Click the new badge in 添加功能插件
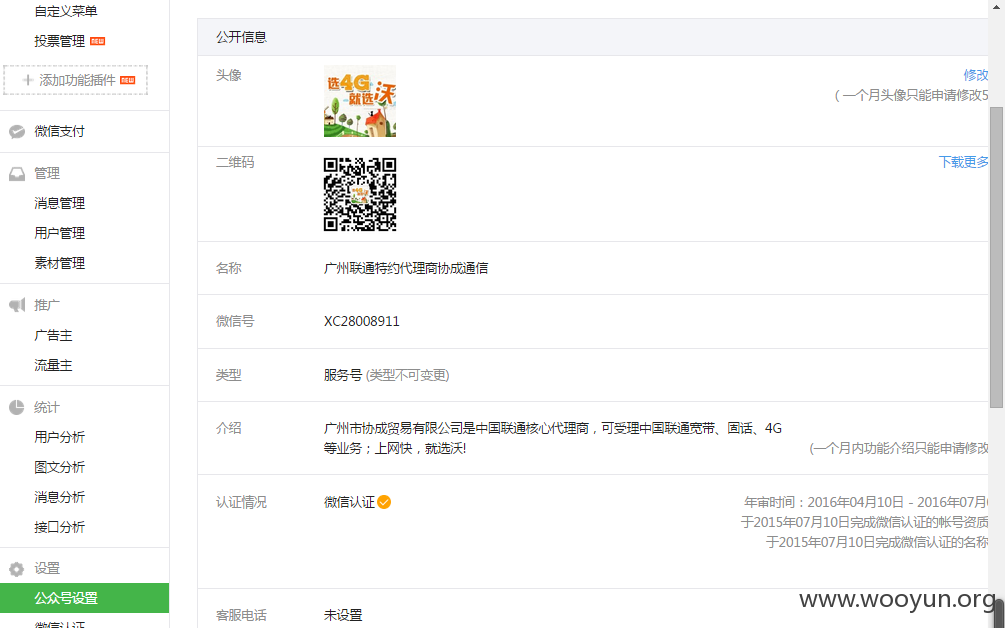 tap(128, 80)
